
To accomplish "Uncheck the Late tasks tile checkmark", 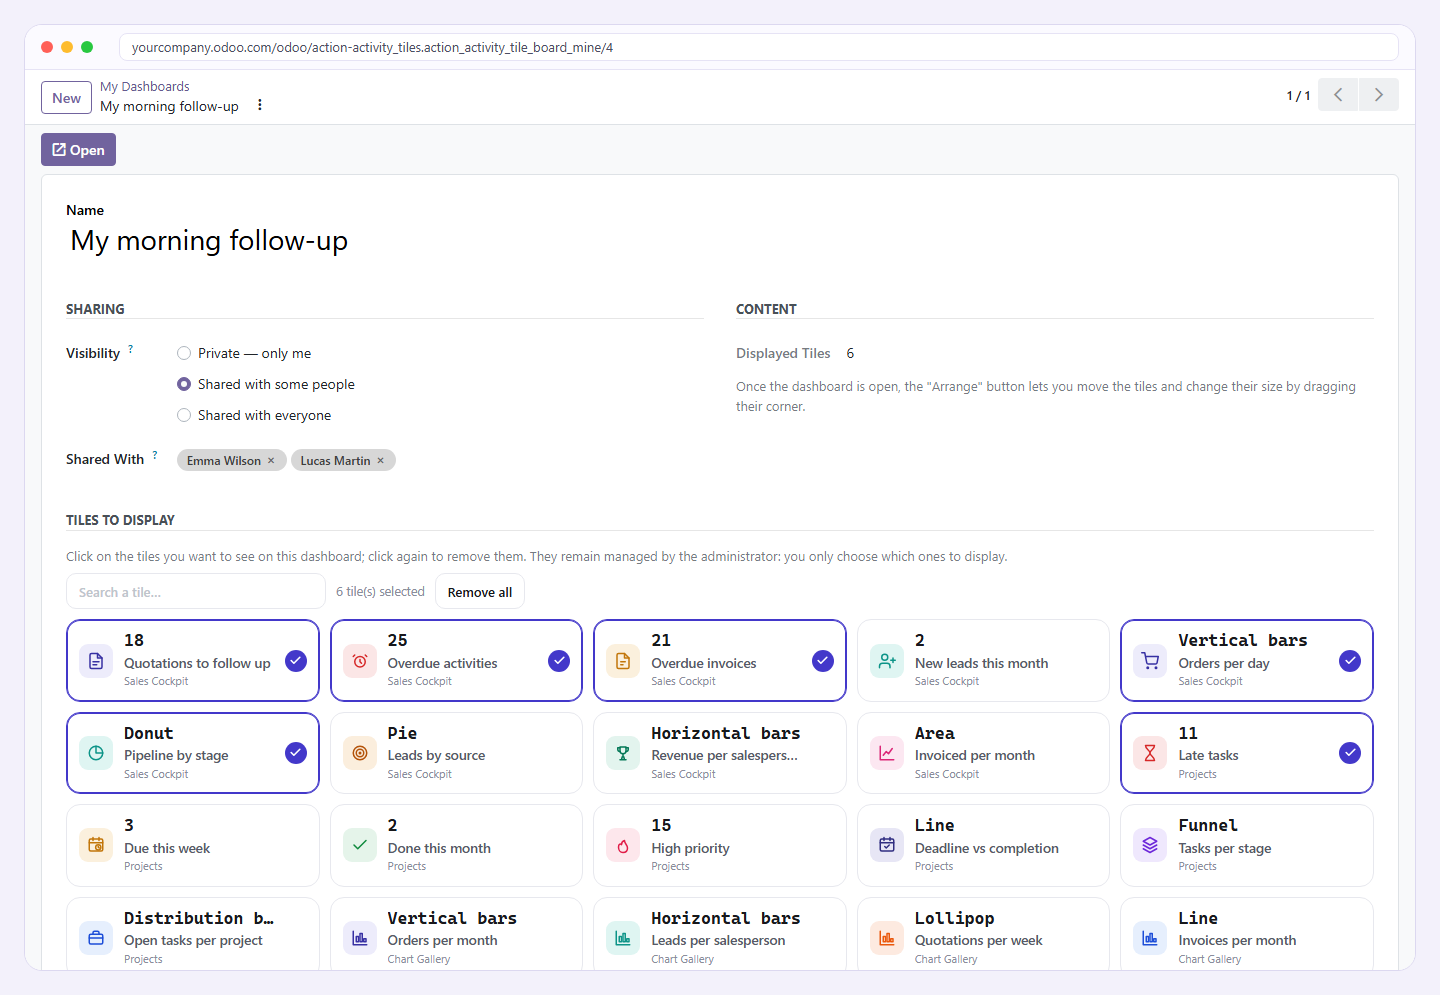I will tap(1350, 753).
